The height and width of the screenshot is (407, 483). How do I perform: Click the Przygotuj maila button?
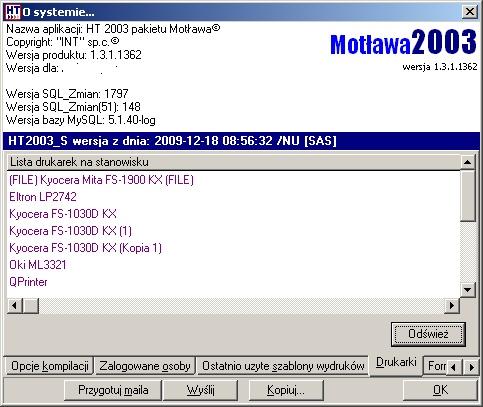(113, 390)
